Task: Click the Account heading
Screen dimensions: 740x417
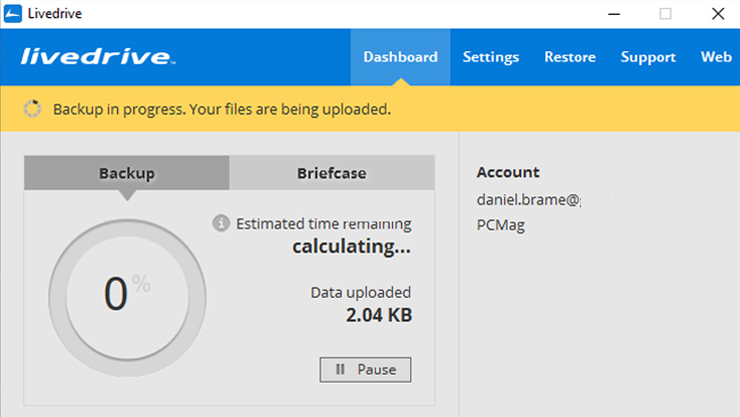Action: tap(508, 172)
